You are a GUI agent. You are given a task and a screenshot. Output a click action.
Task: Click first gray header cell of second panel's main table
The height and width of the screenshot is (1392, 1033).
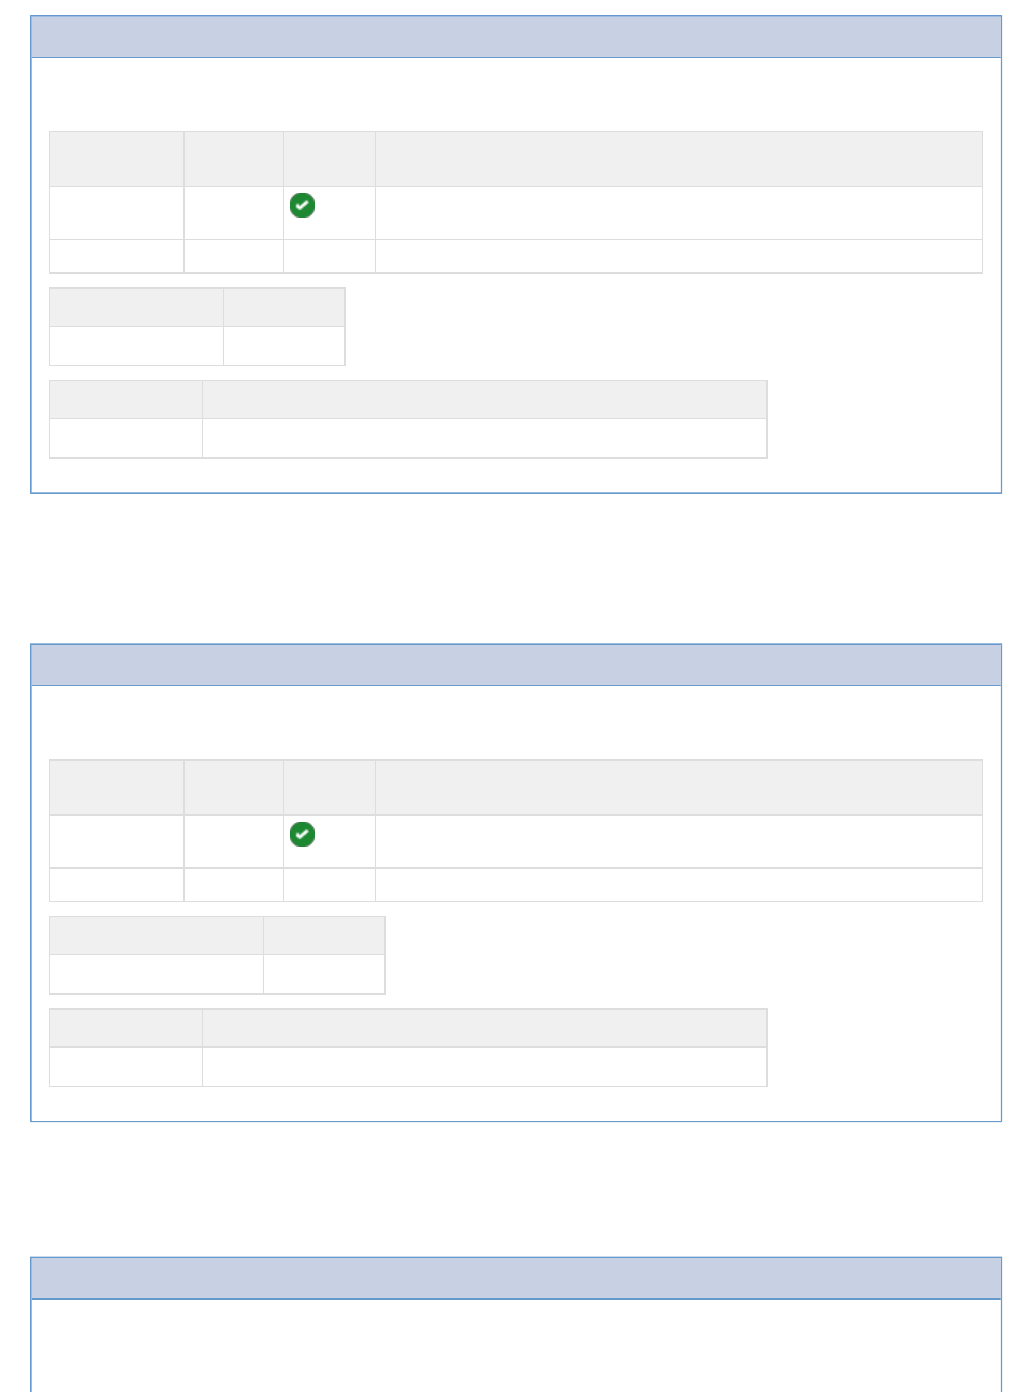[x=117, y=787]
